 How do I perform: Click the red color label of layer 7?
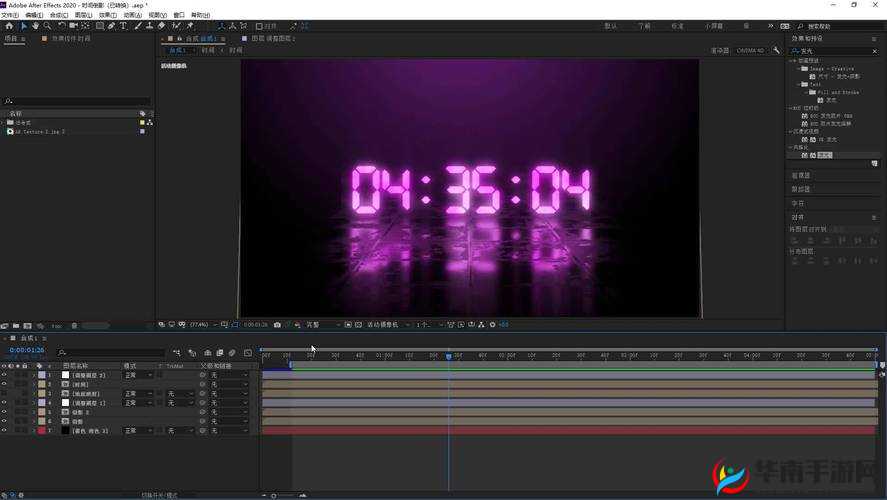[42, 430]
